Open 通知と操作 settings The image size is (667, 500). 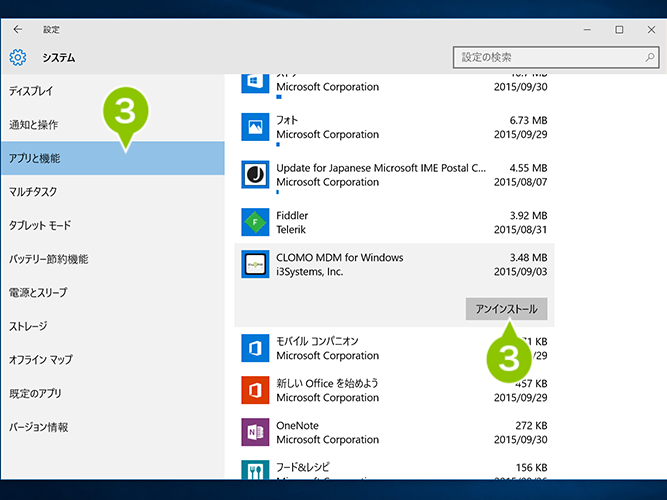coord(113,125)
